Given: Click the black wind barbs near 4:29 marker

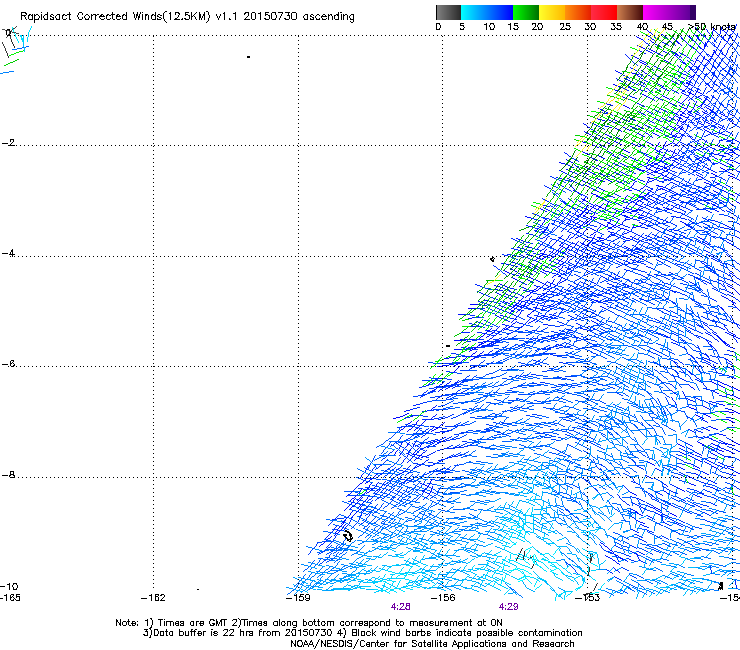Looking at the screenshot, I should click(x=527, y=558).
